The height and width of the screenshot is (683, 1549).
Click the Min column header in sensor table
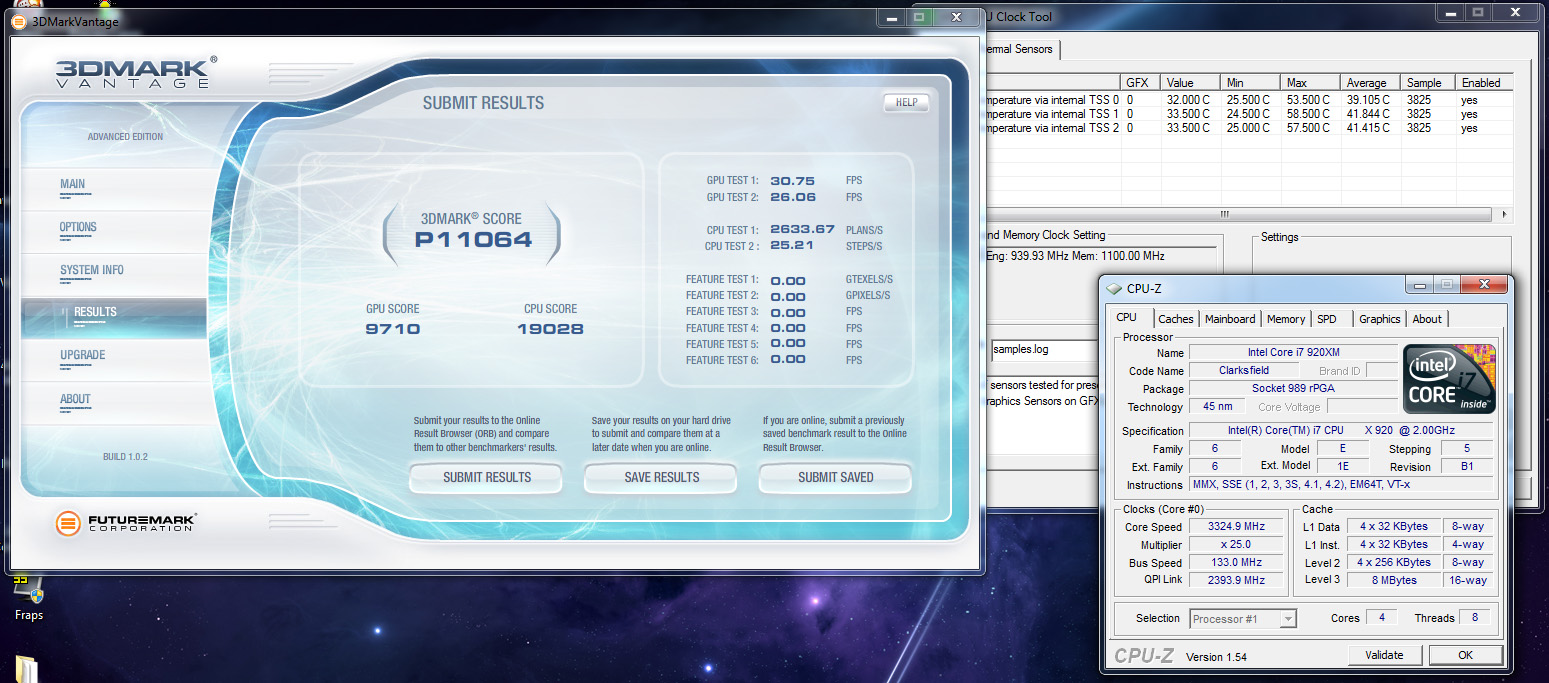pyautogui.click(x=1250, y=82)
